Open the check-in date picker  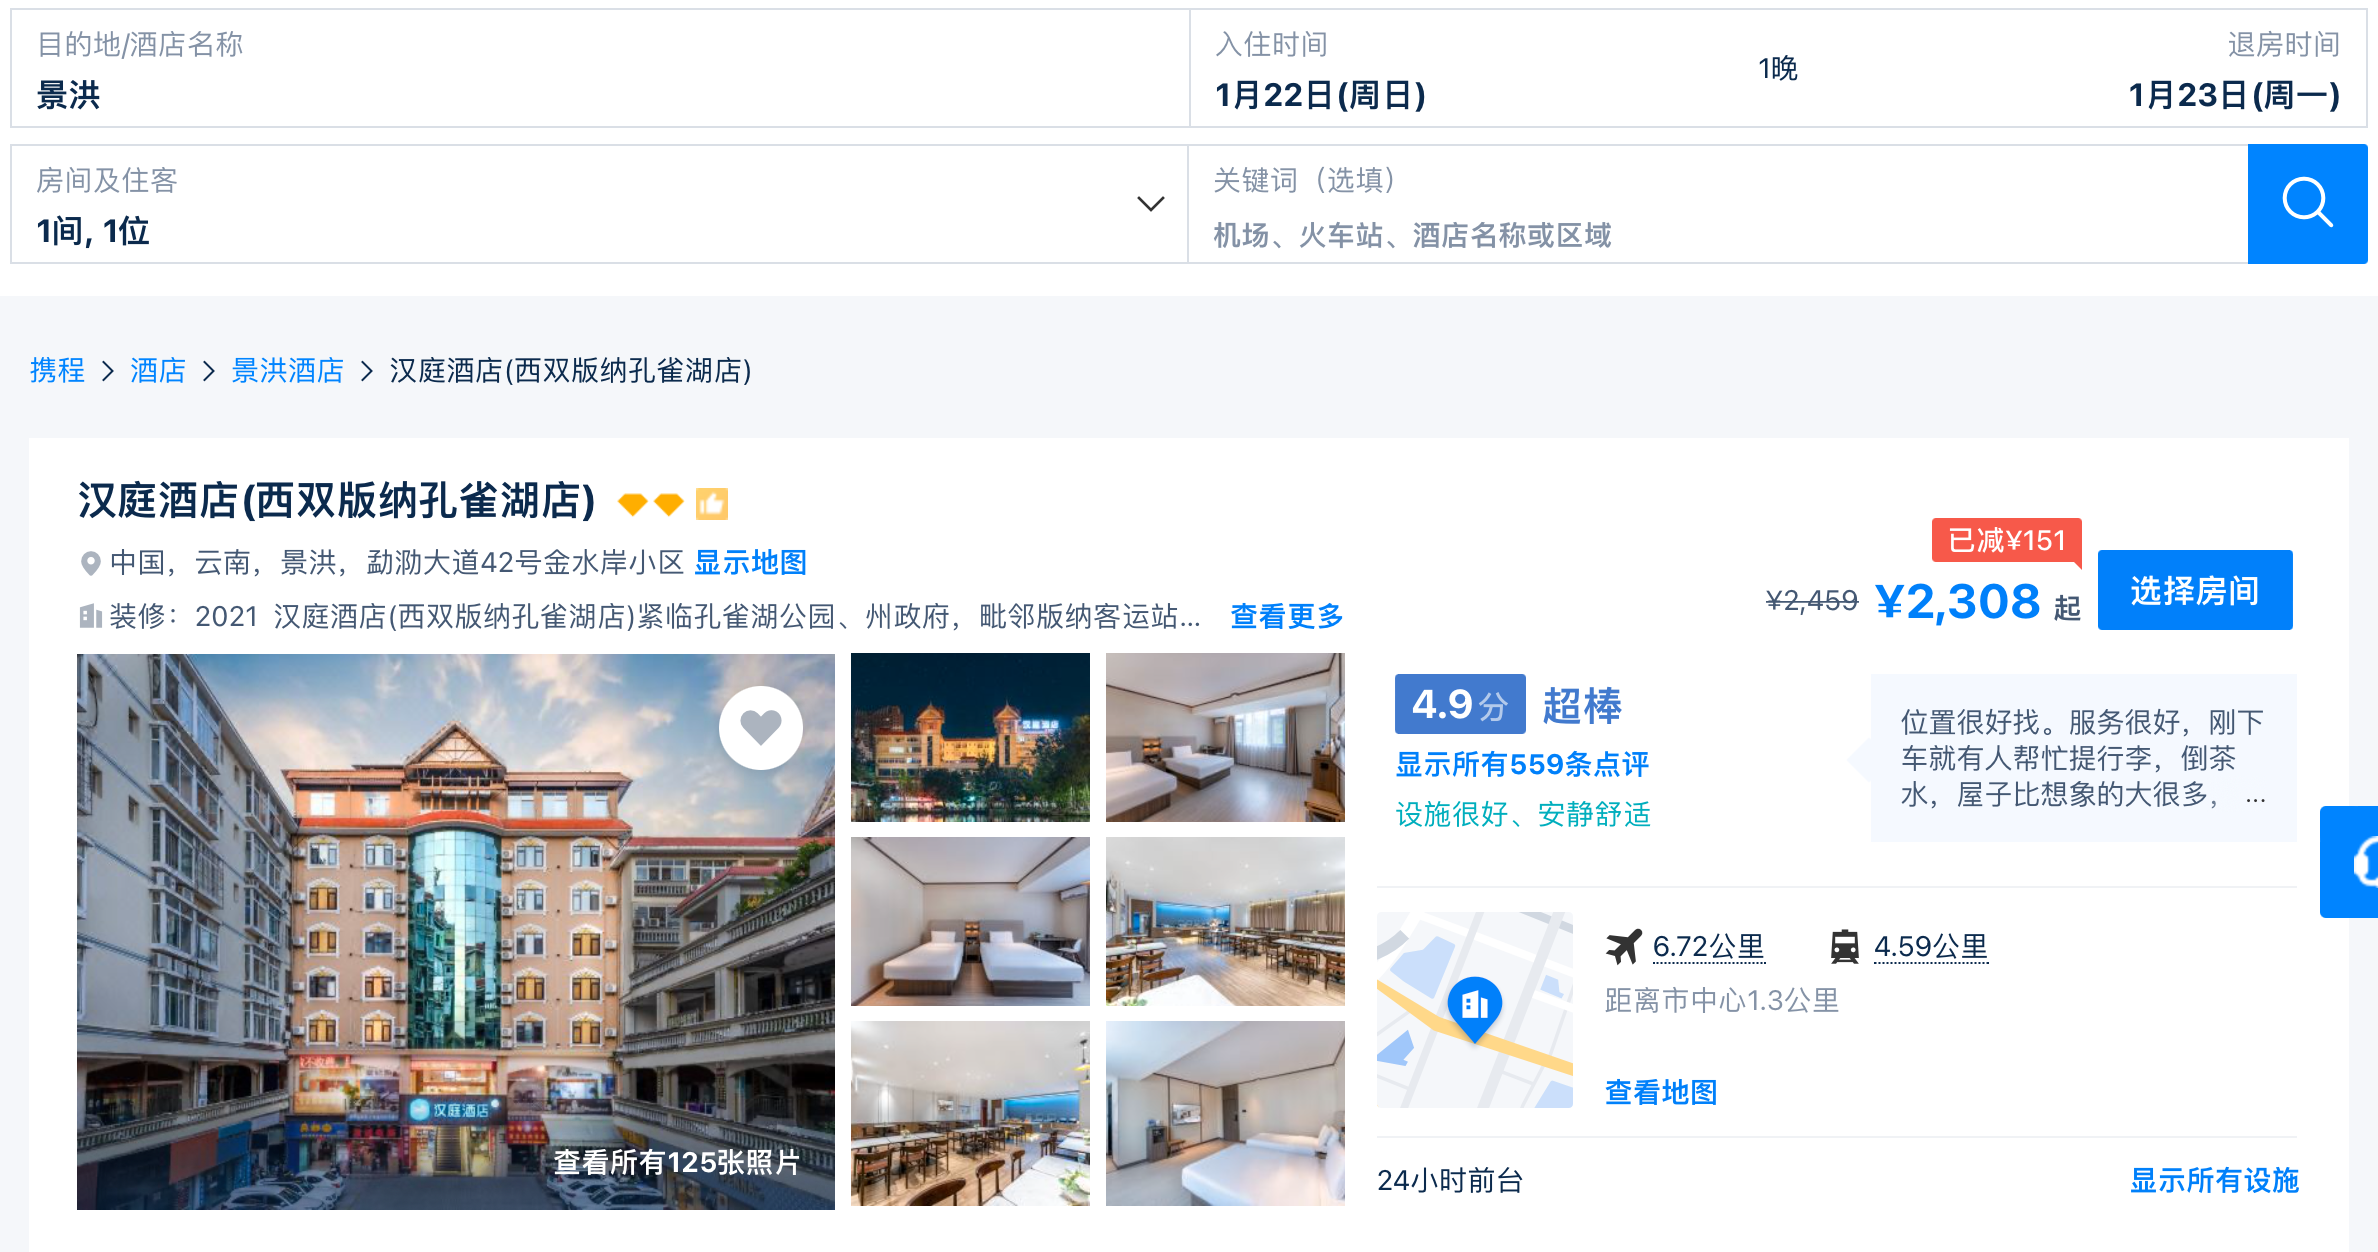click(x=1320, y=94)
